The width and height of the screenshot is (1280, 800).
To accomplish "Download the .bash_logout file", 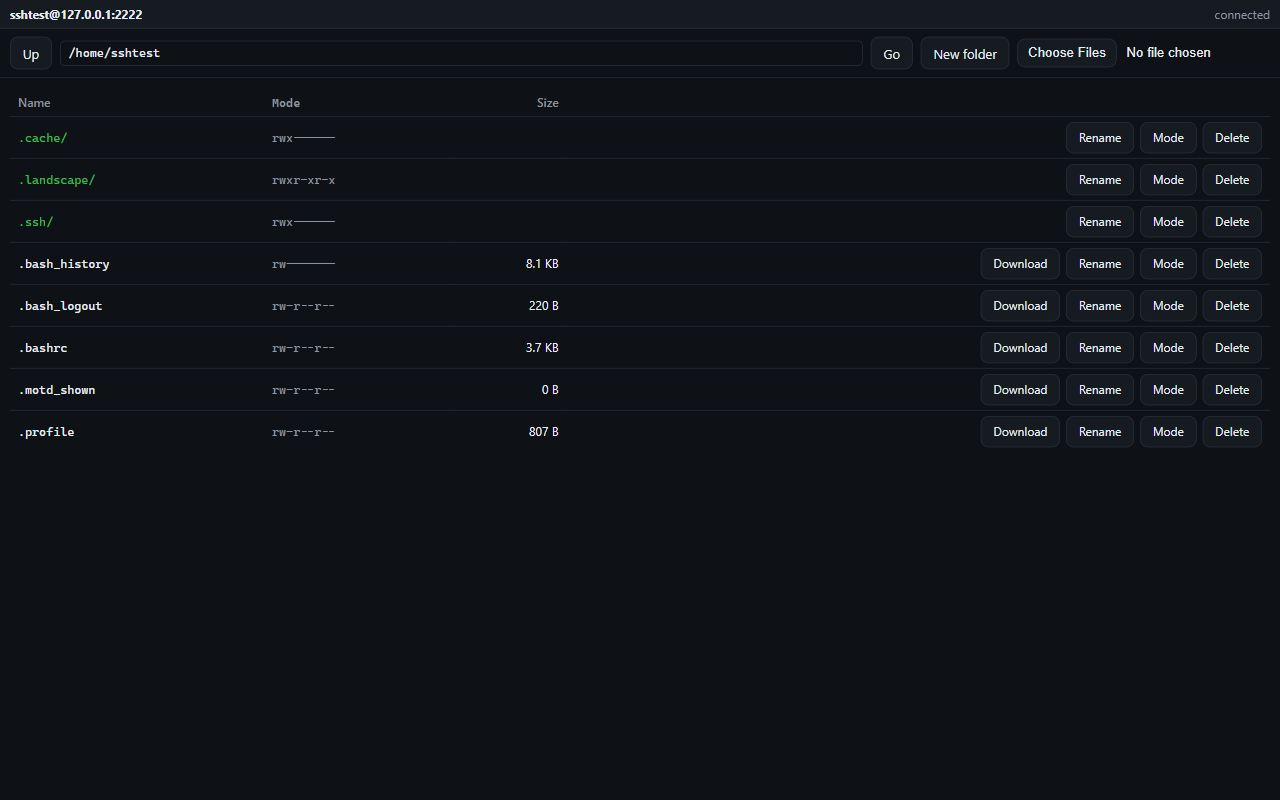I will [1020, 306].
